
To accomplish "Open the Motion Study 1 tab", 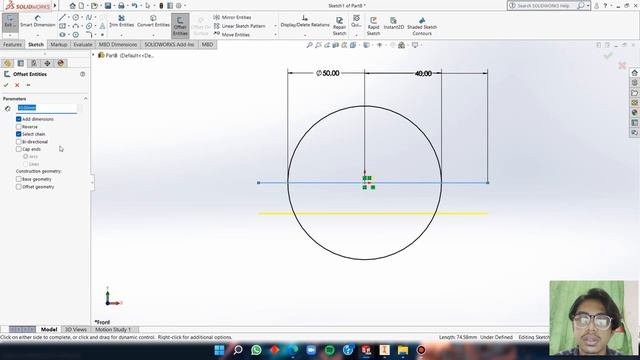I will pos(113,329).
